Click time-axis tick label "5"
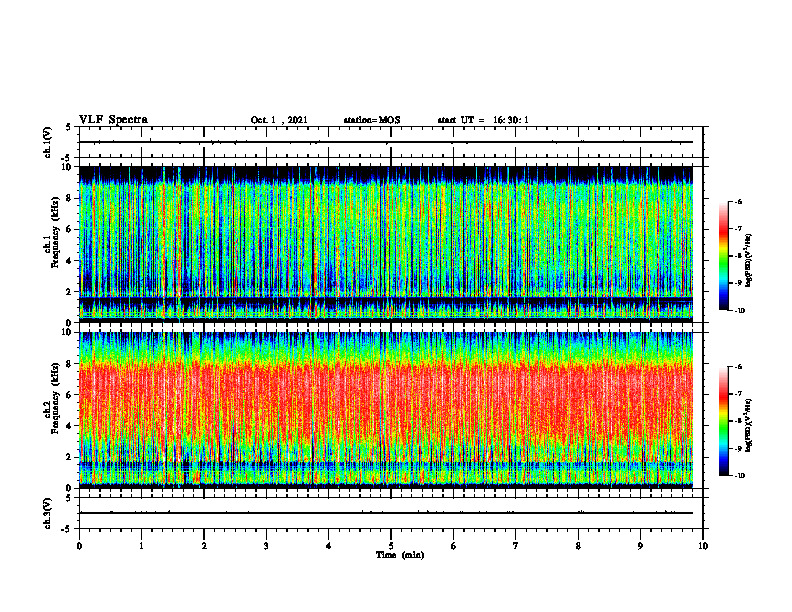The width and height of the screenshot is (792, 612). 391,546
